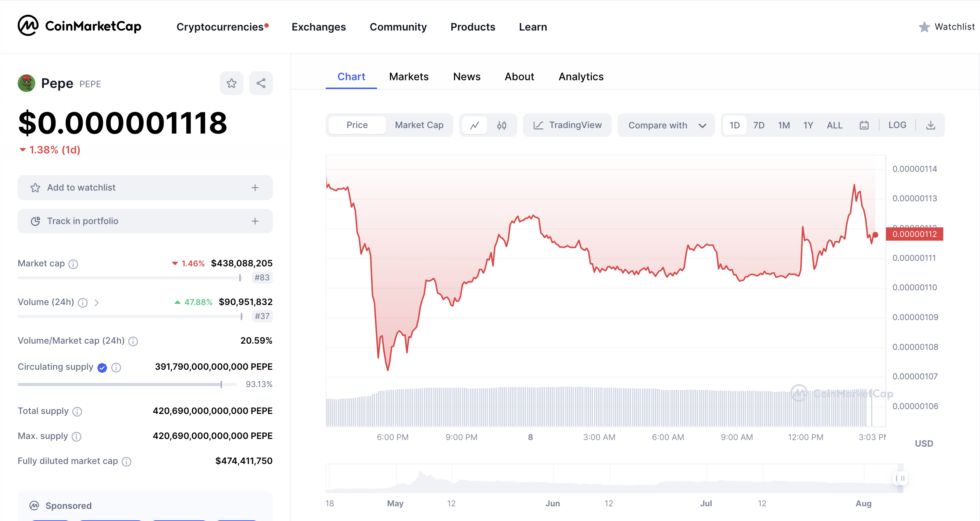This screenshot has width=980, height=521.
Task: Switch chart to Market Cap view
Action: pos(419,125)
